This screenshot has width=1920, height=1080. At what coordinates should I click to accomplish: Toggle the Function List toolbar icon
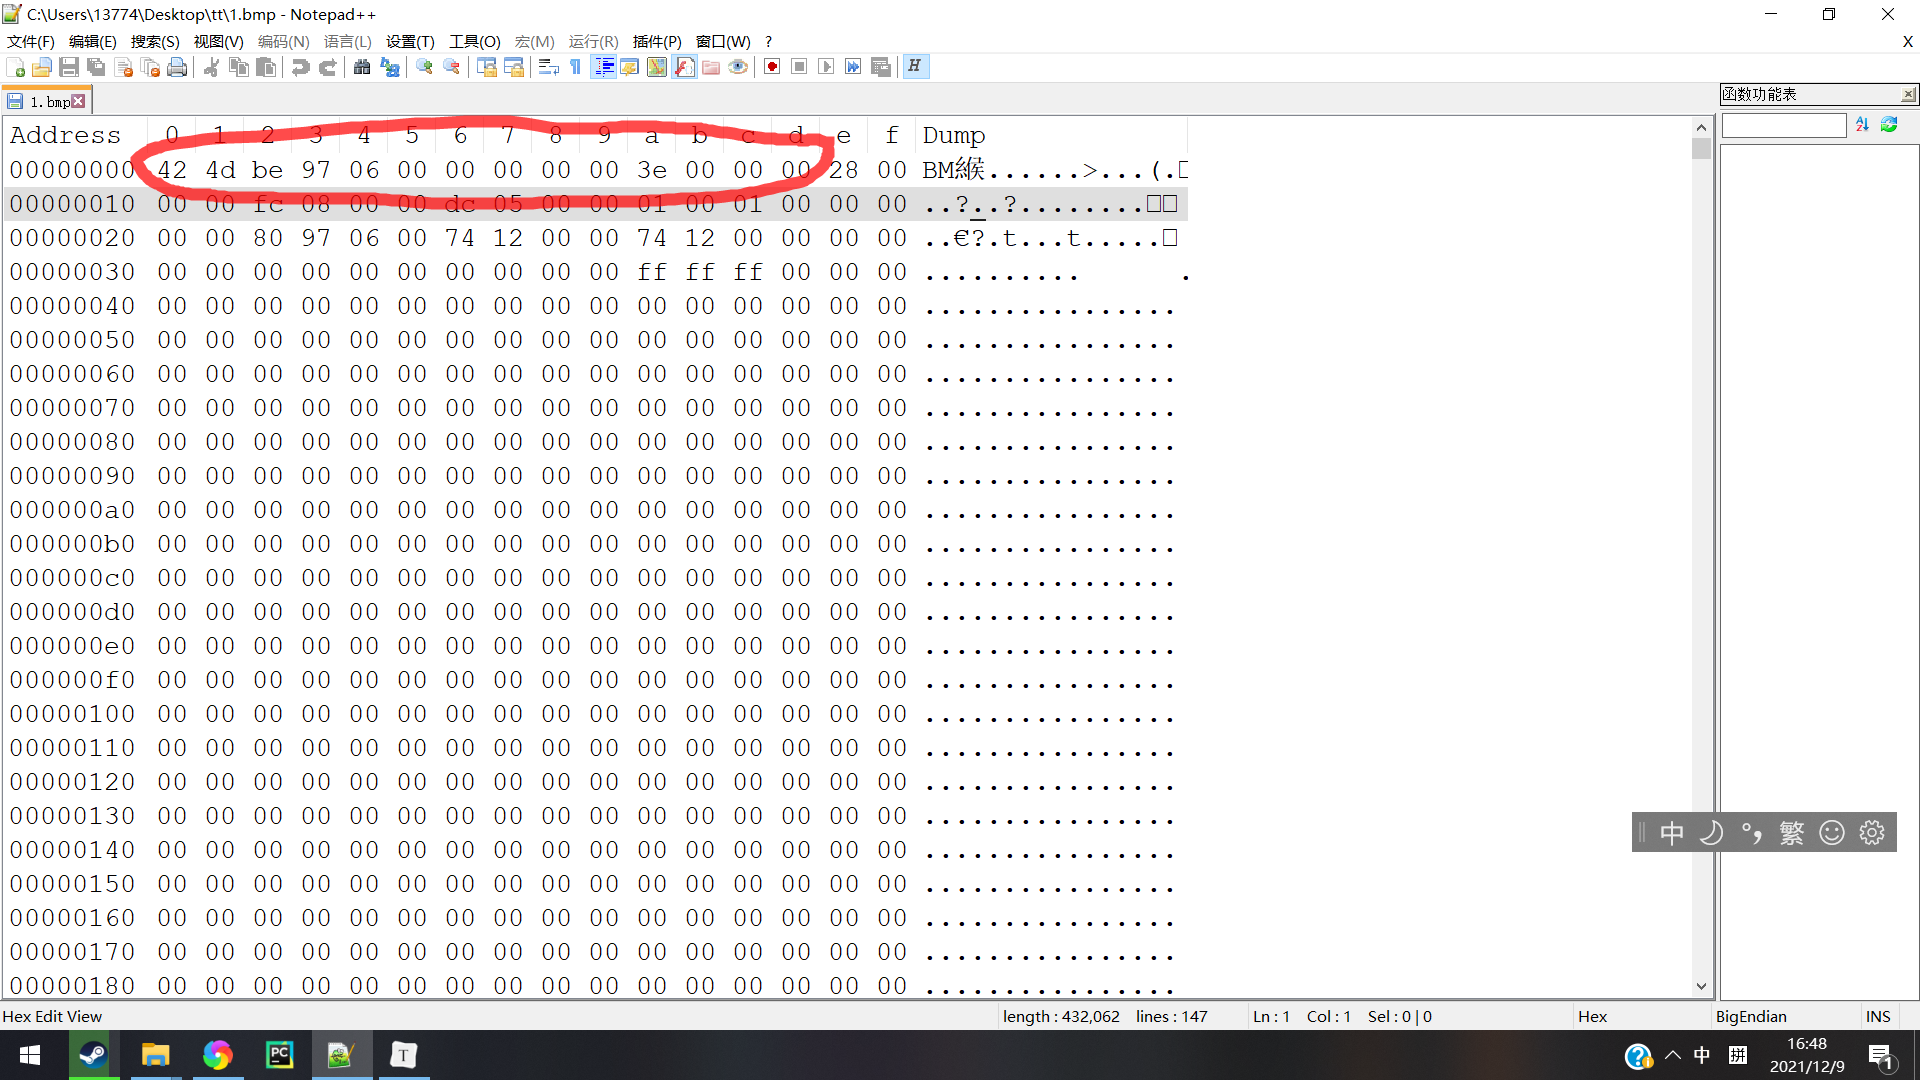[684, 67]
